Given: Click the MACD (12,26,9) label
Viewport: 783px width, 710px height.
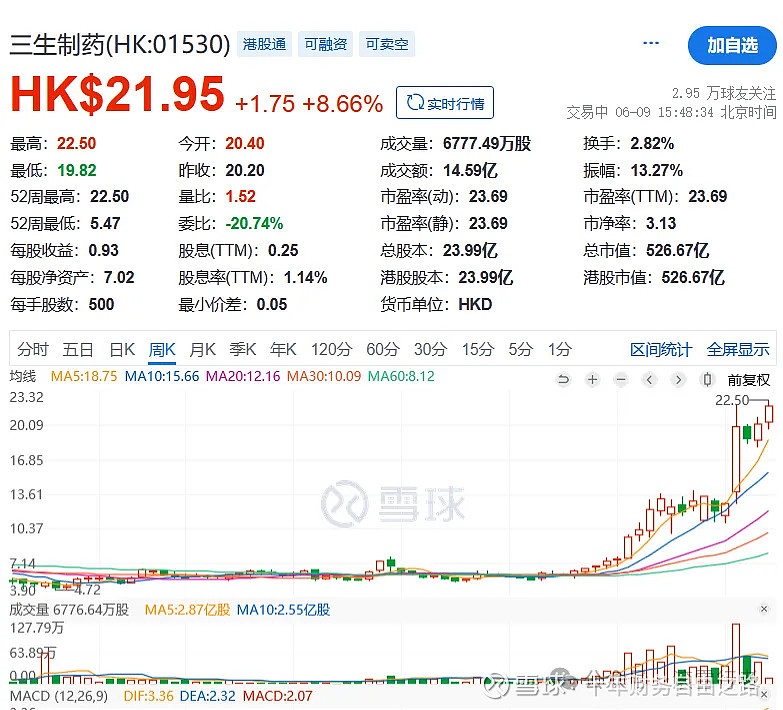Looking at the screenshot, I should point(59,696).
